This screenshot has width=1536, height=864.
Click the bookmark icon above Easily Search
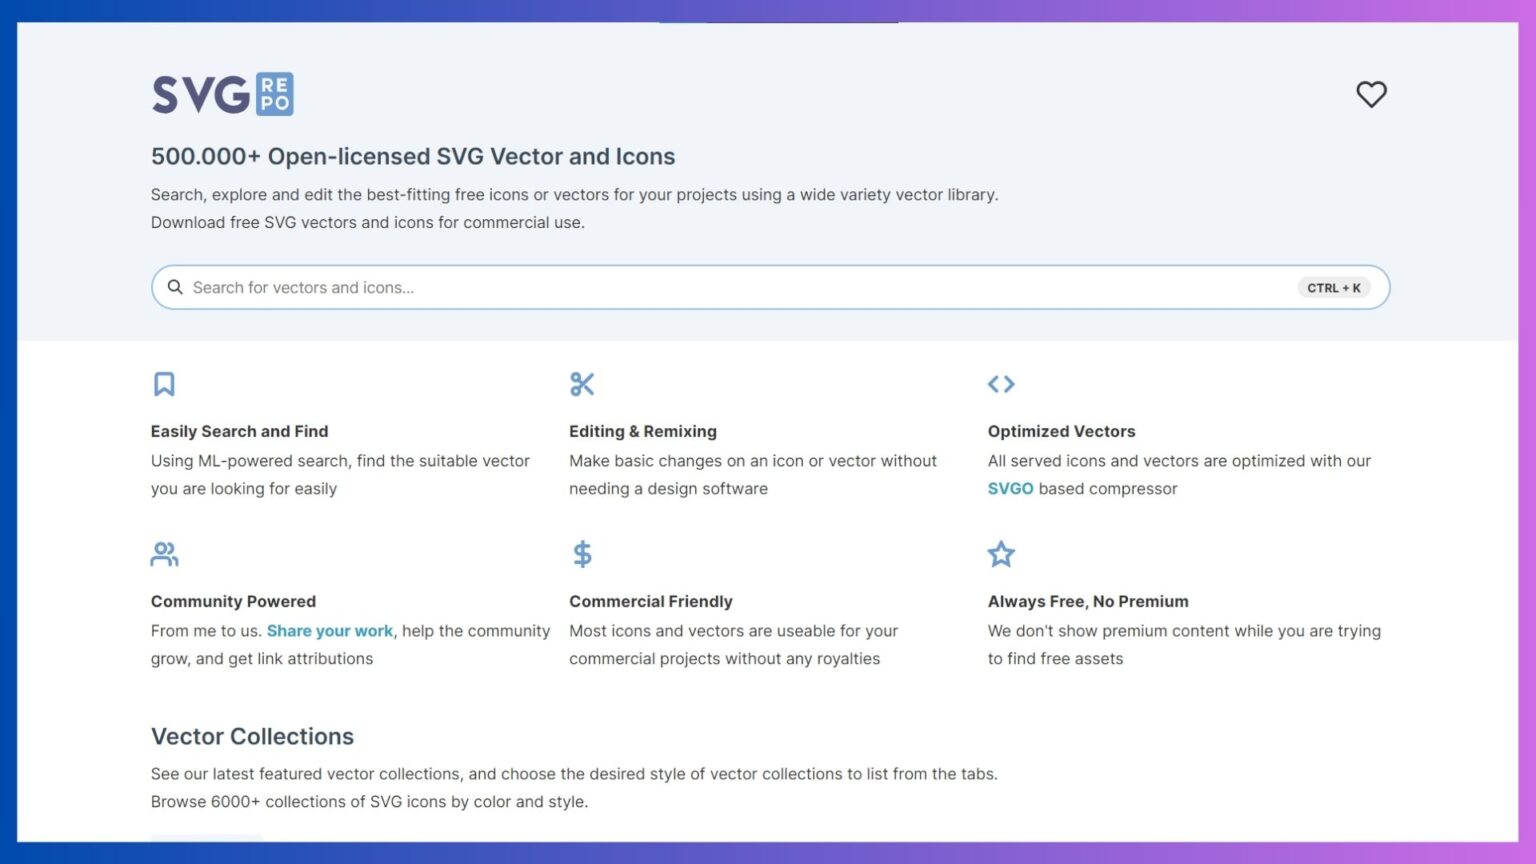[x=164, y=384]
